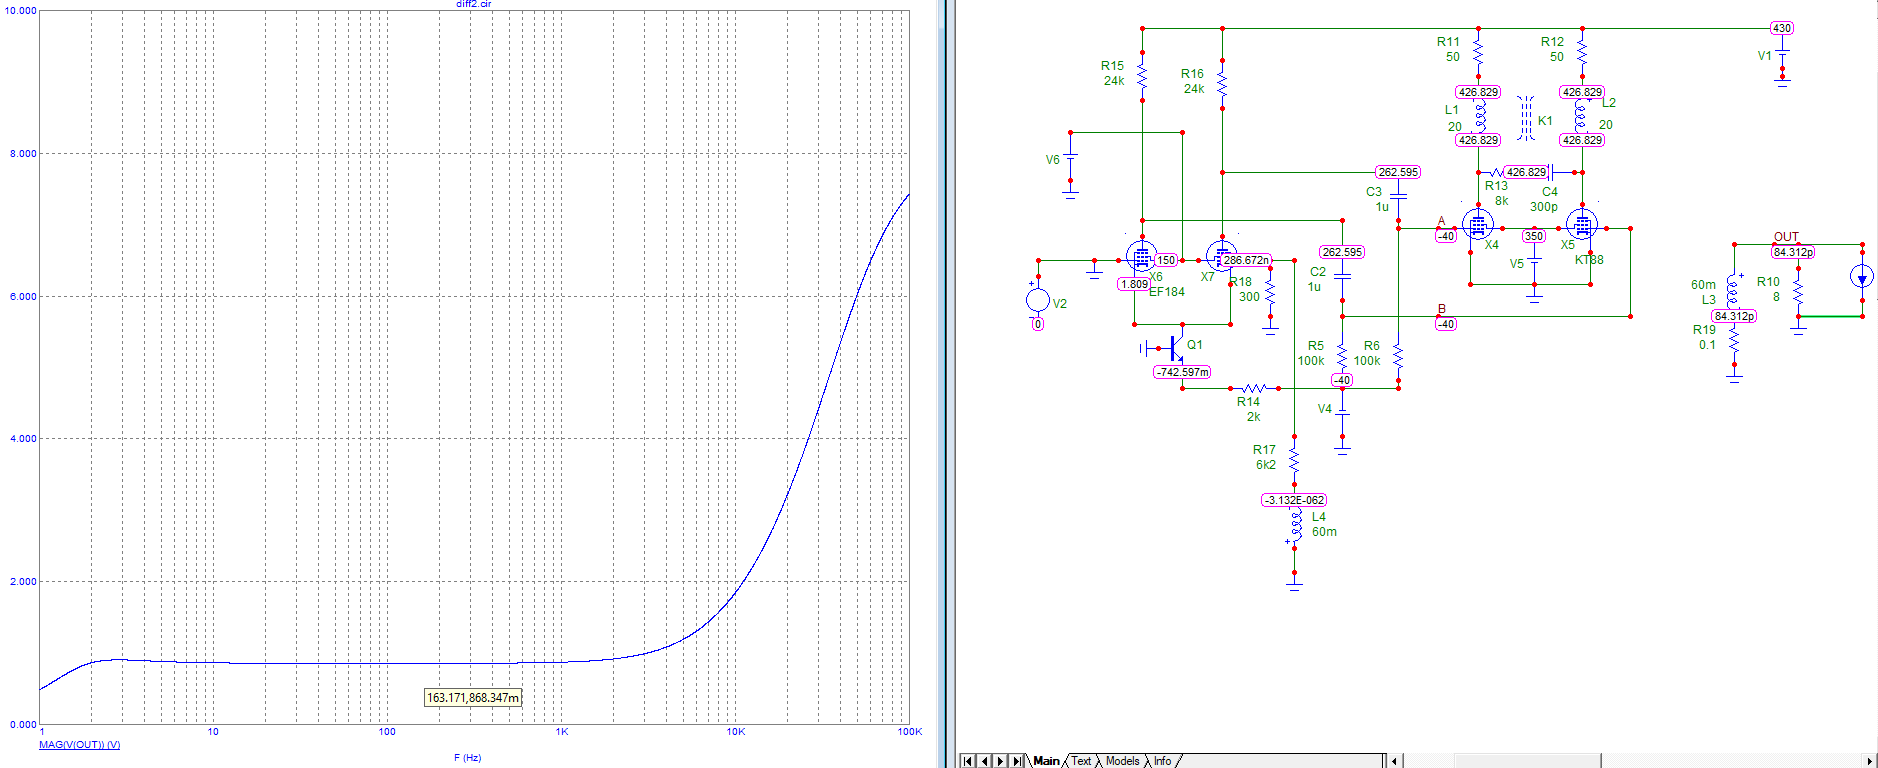Select the R15 resistor symbol
The image size is (1878, 768).
click(1142, 76)
